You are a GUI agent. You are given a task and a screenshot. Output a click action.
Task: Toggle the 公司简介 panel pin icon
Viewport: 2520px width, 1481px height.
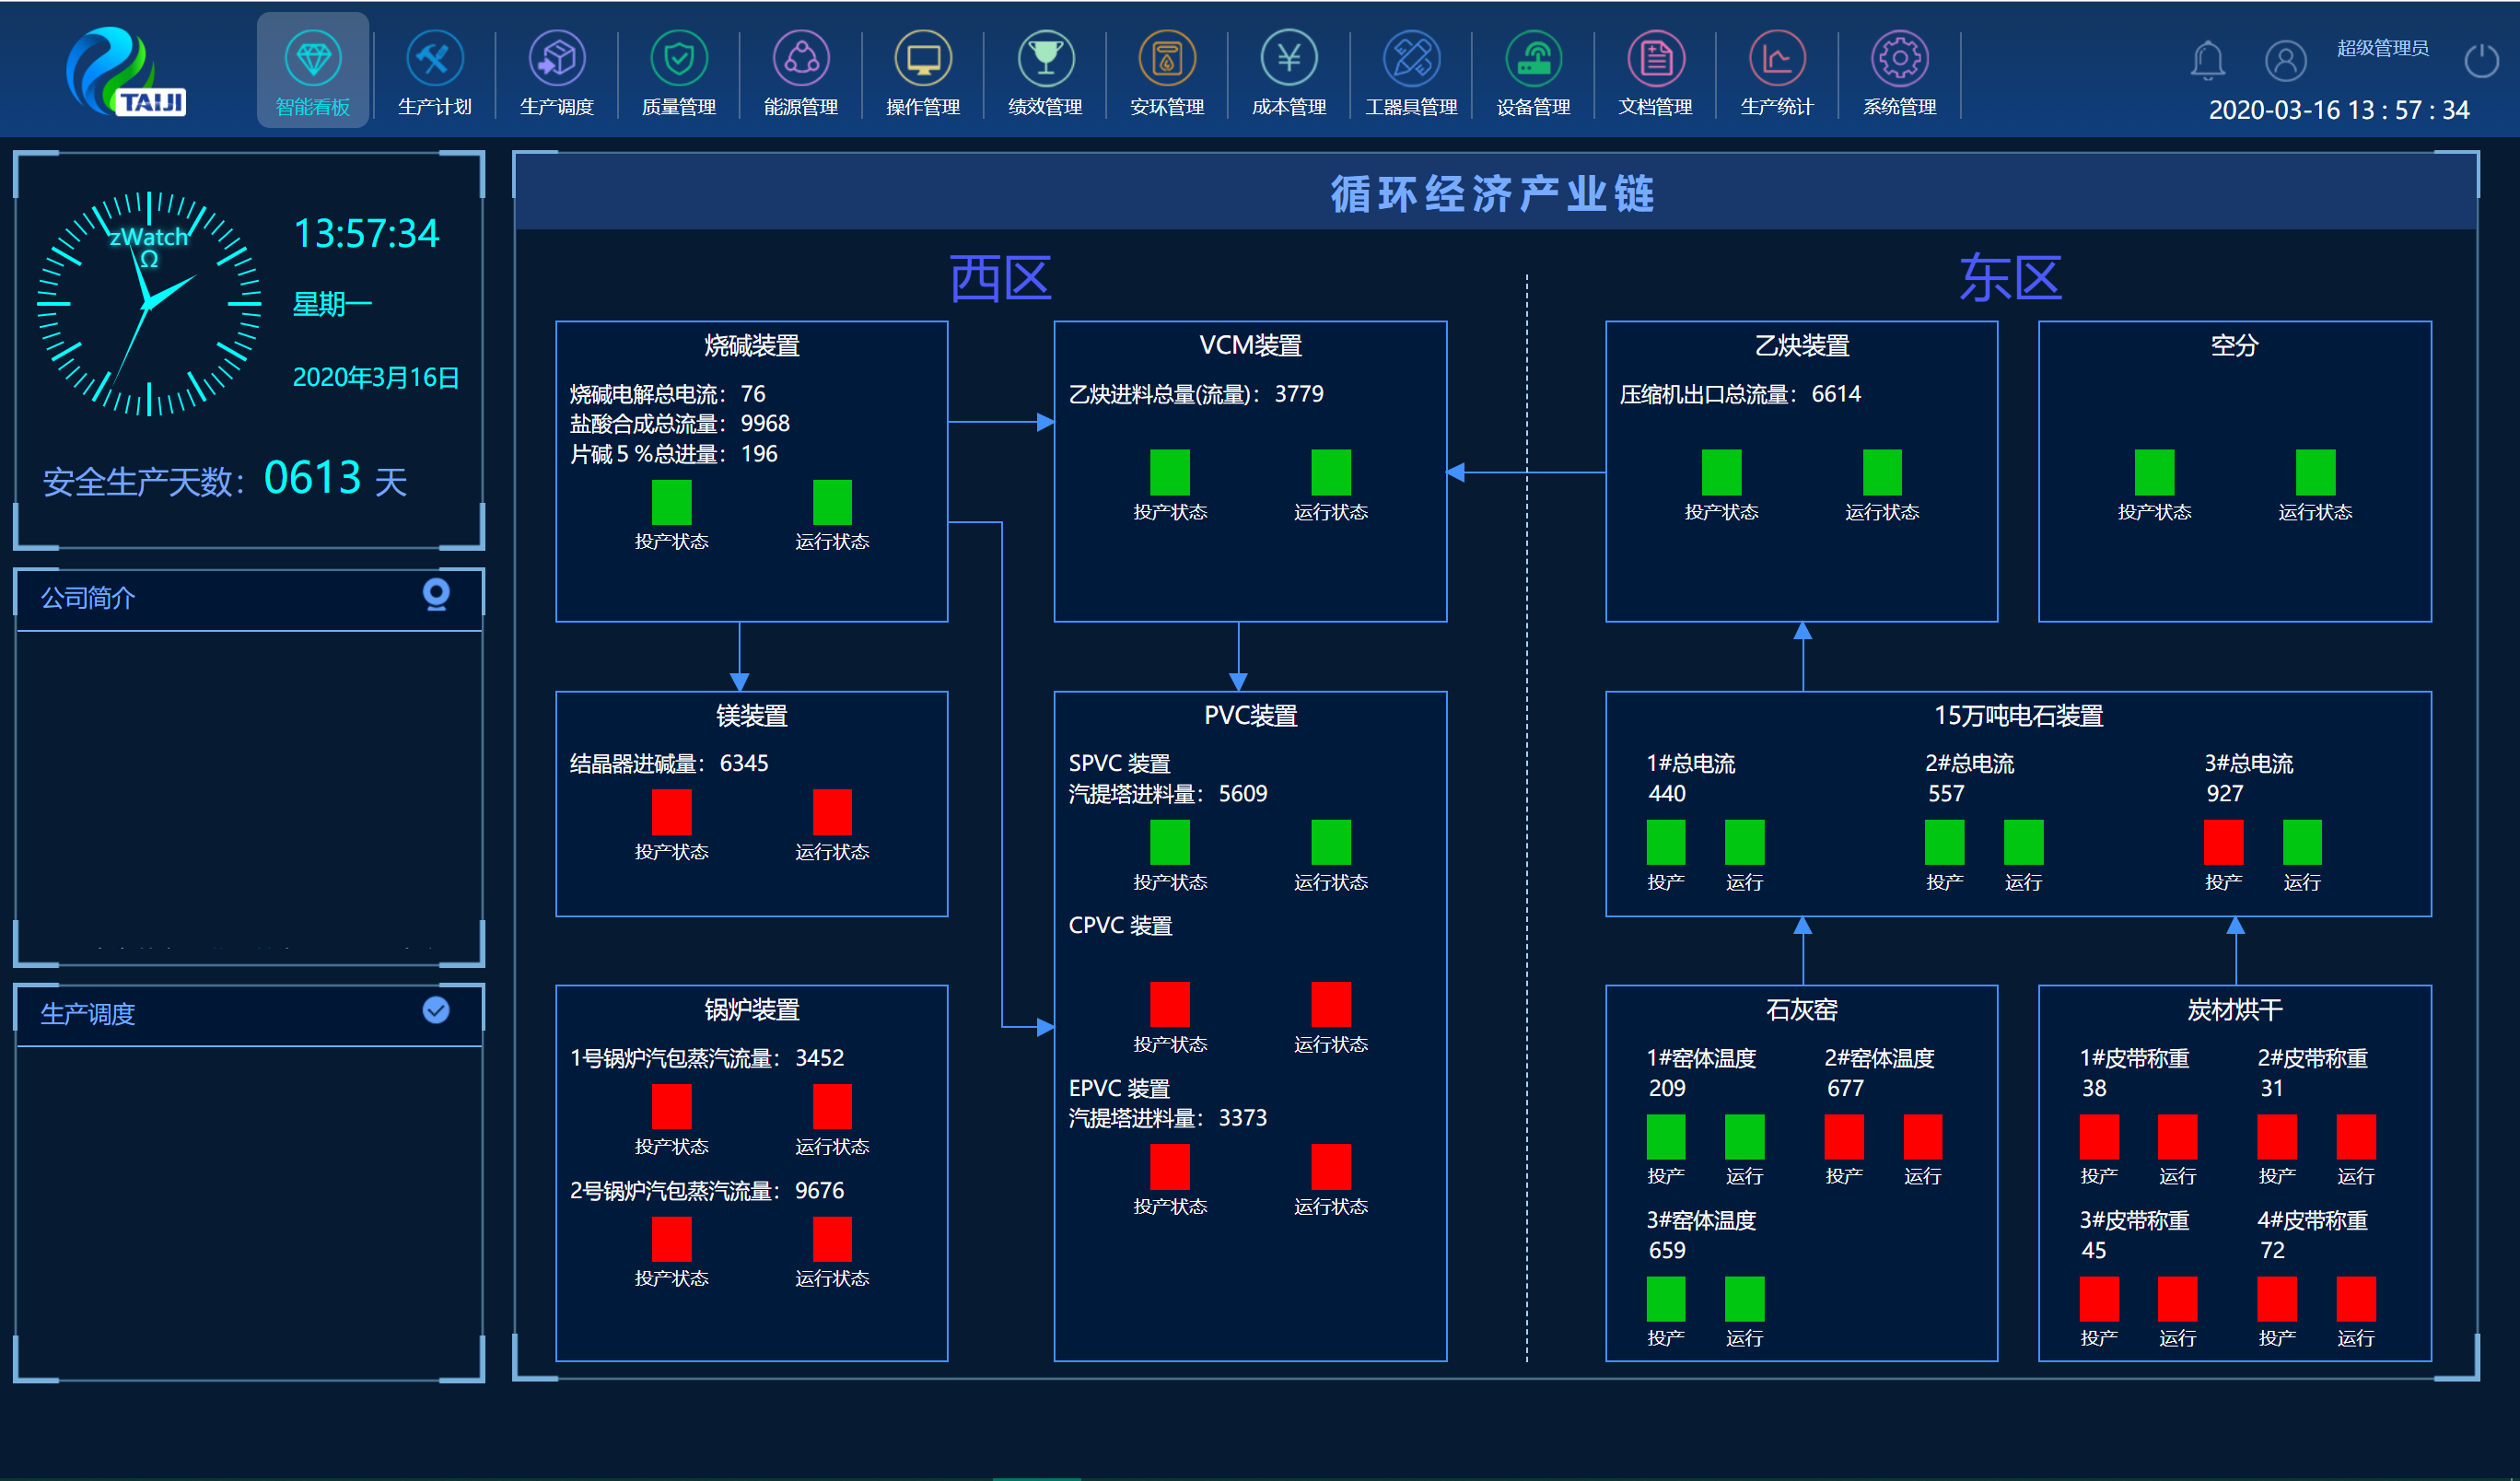tap(436, 595)
